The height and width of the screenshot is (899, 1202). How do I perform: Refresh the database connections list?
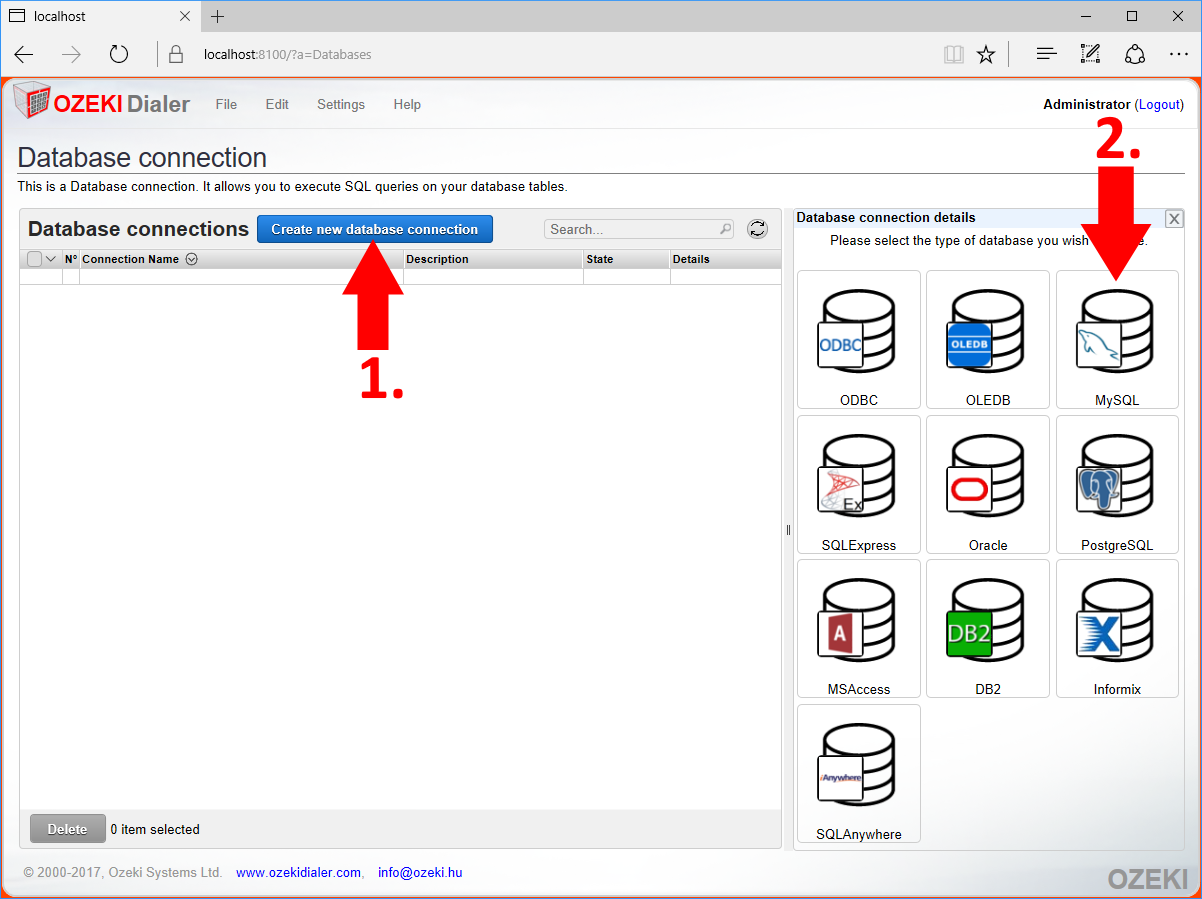tap(758, 229)
